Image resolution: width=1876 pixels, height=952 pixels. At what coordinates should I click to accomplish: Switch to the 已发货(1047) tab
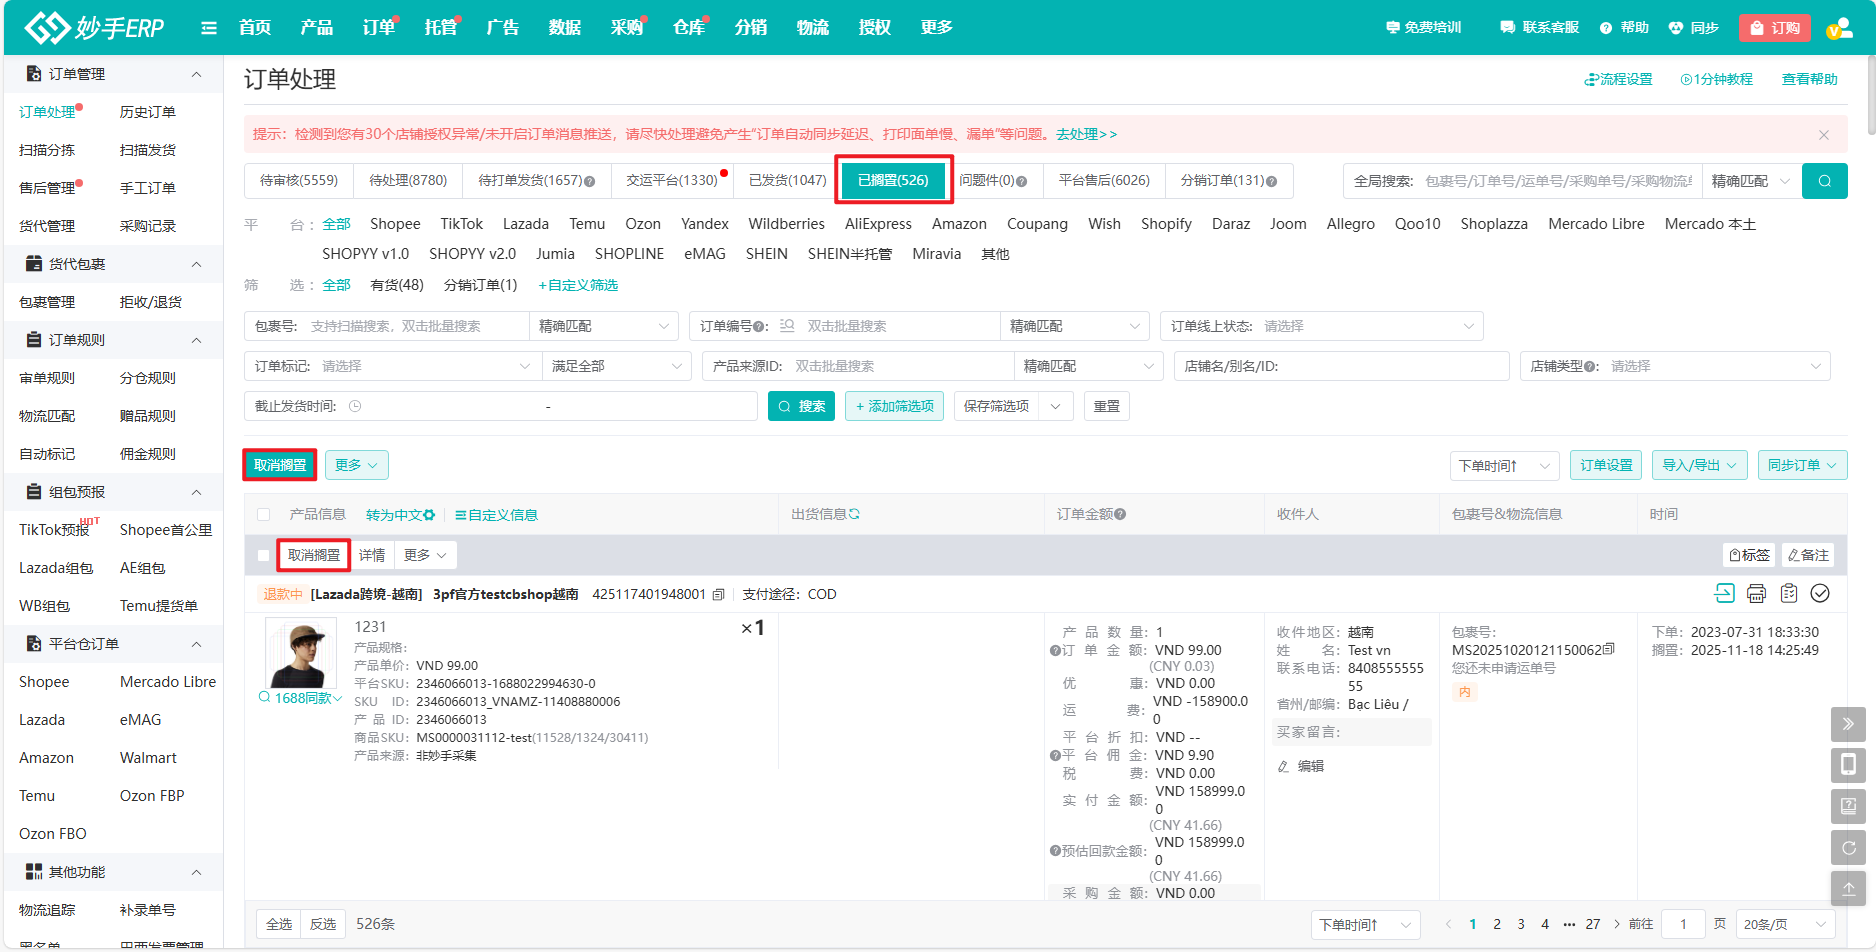pos(787,181)
